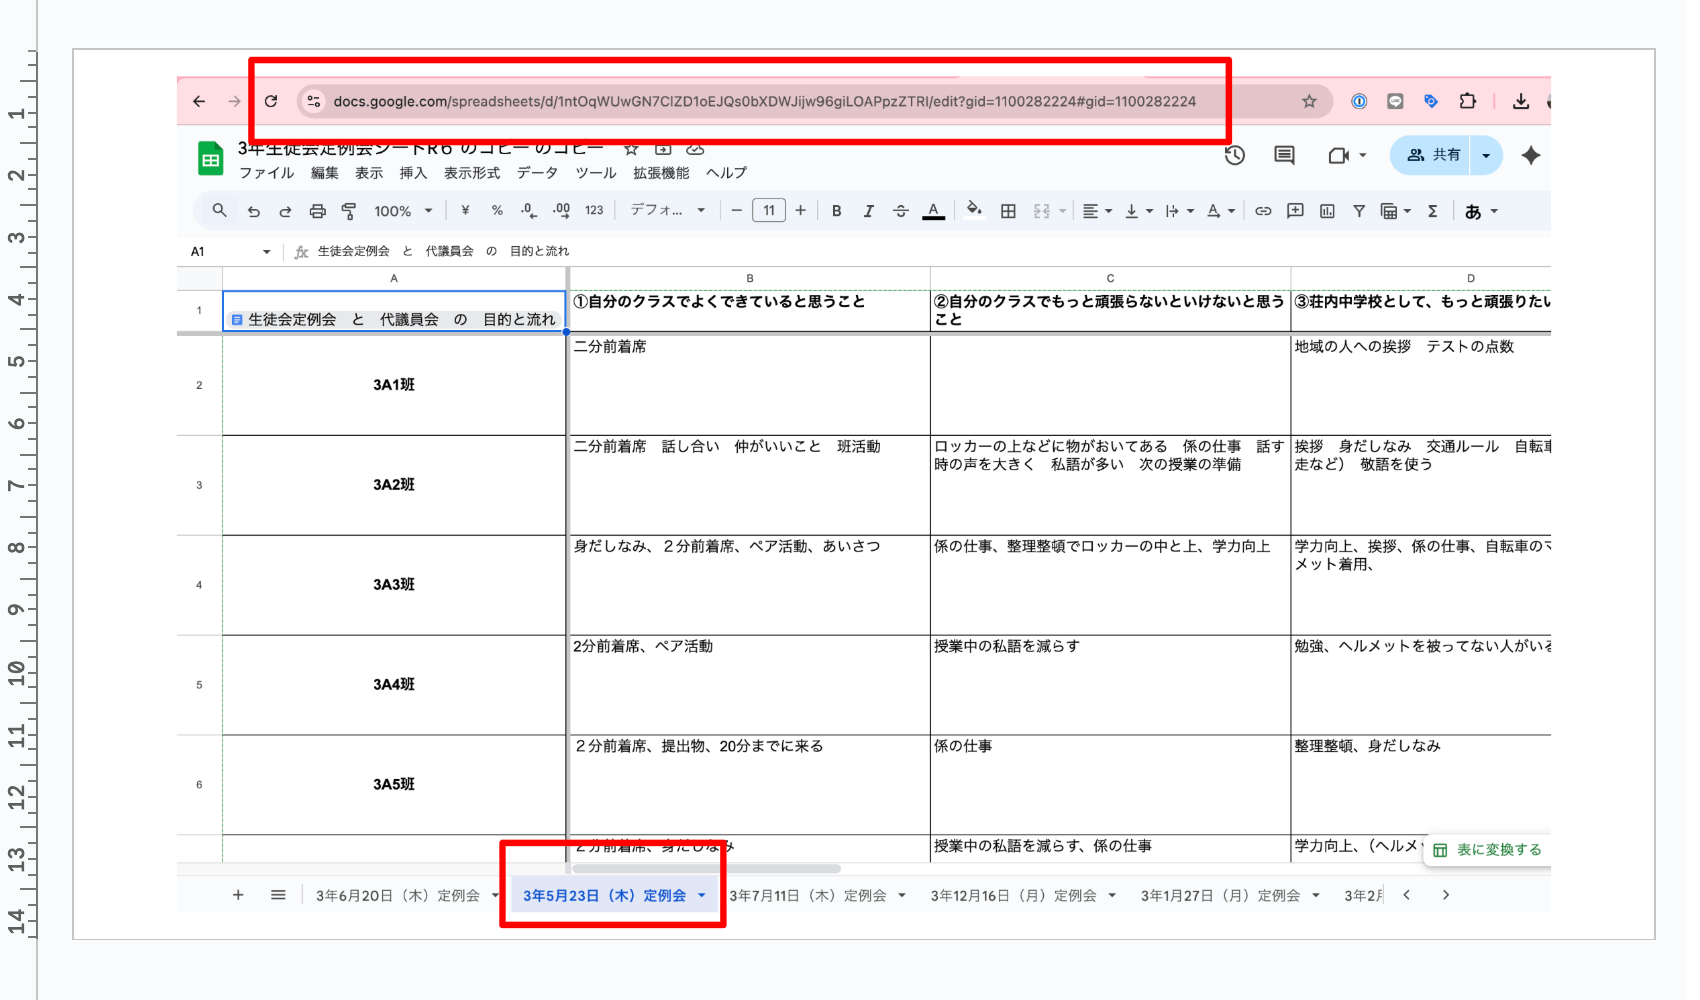Toggle strikethrough formatting

click(x=900, y=211)
